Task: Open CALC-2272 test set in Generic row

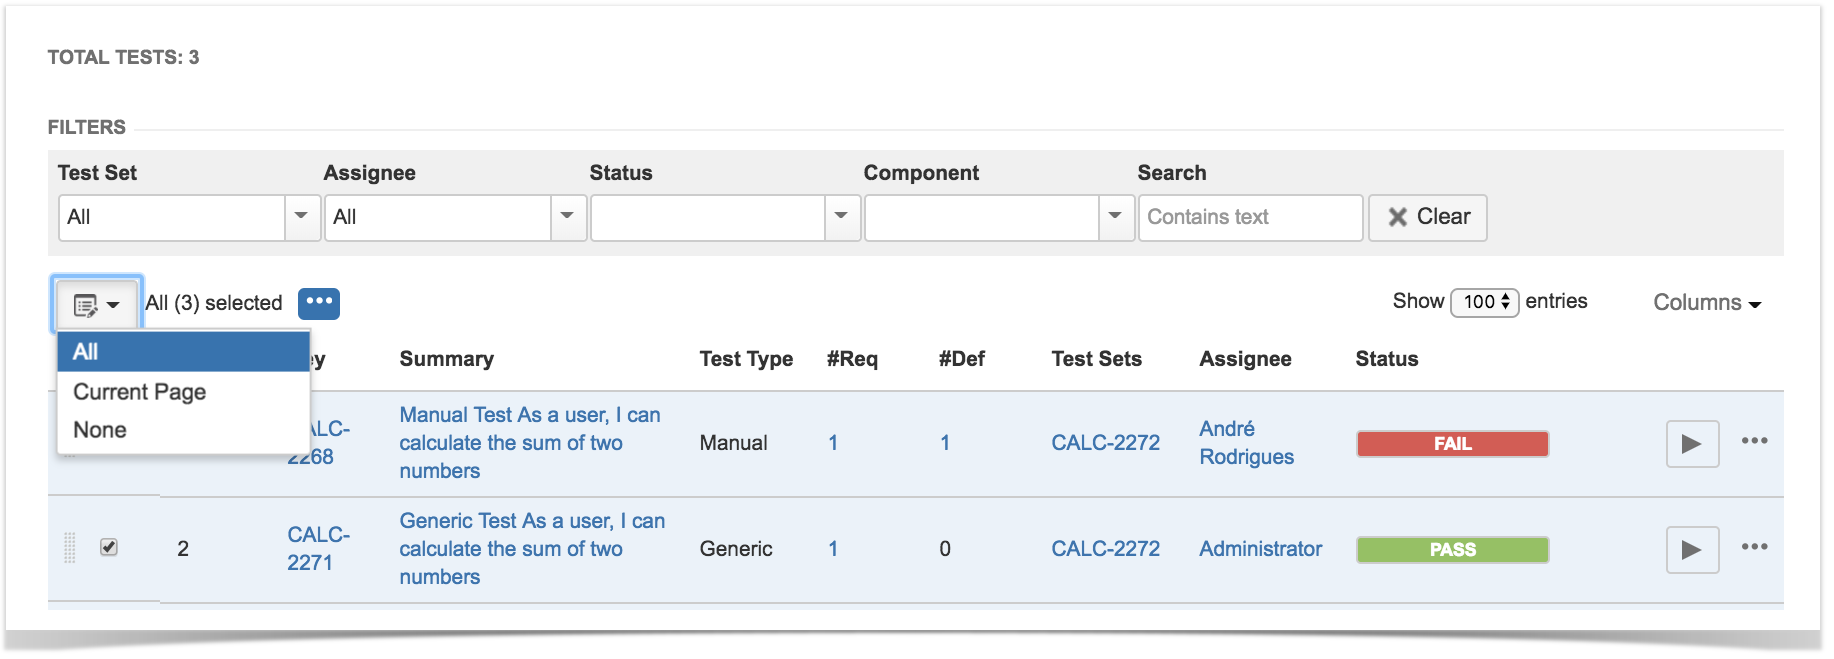Action: coord(1106,549)
